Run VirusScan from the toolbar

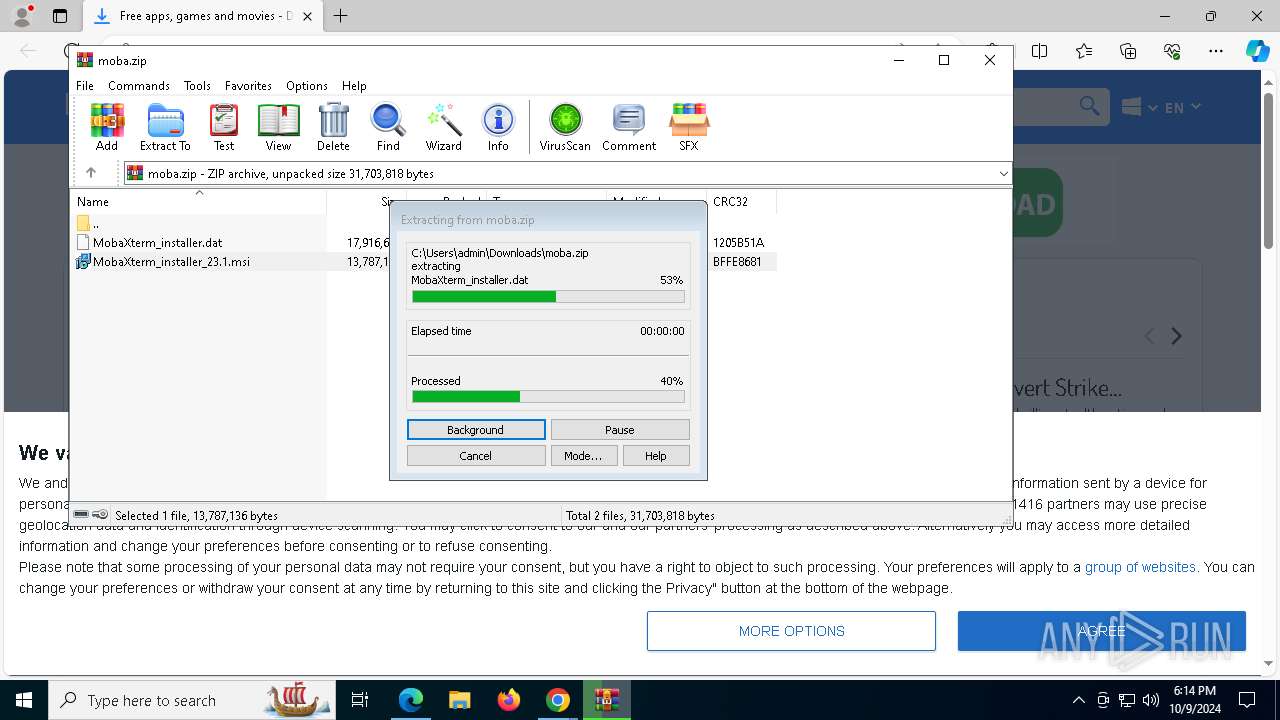[x=565, y=127]
